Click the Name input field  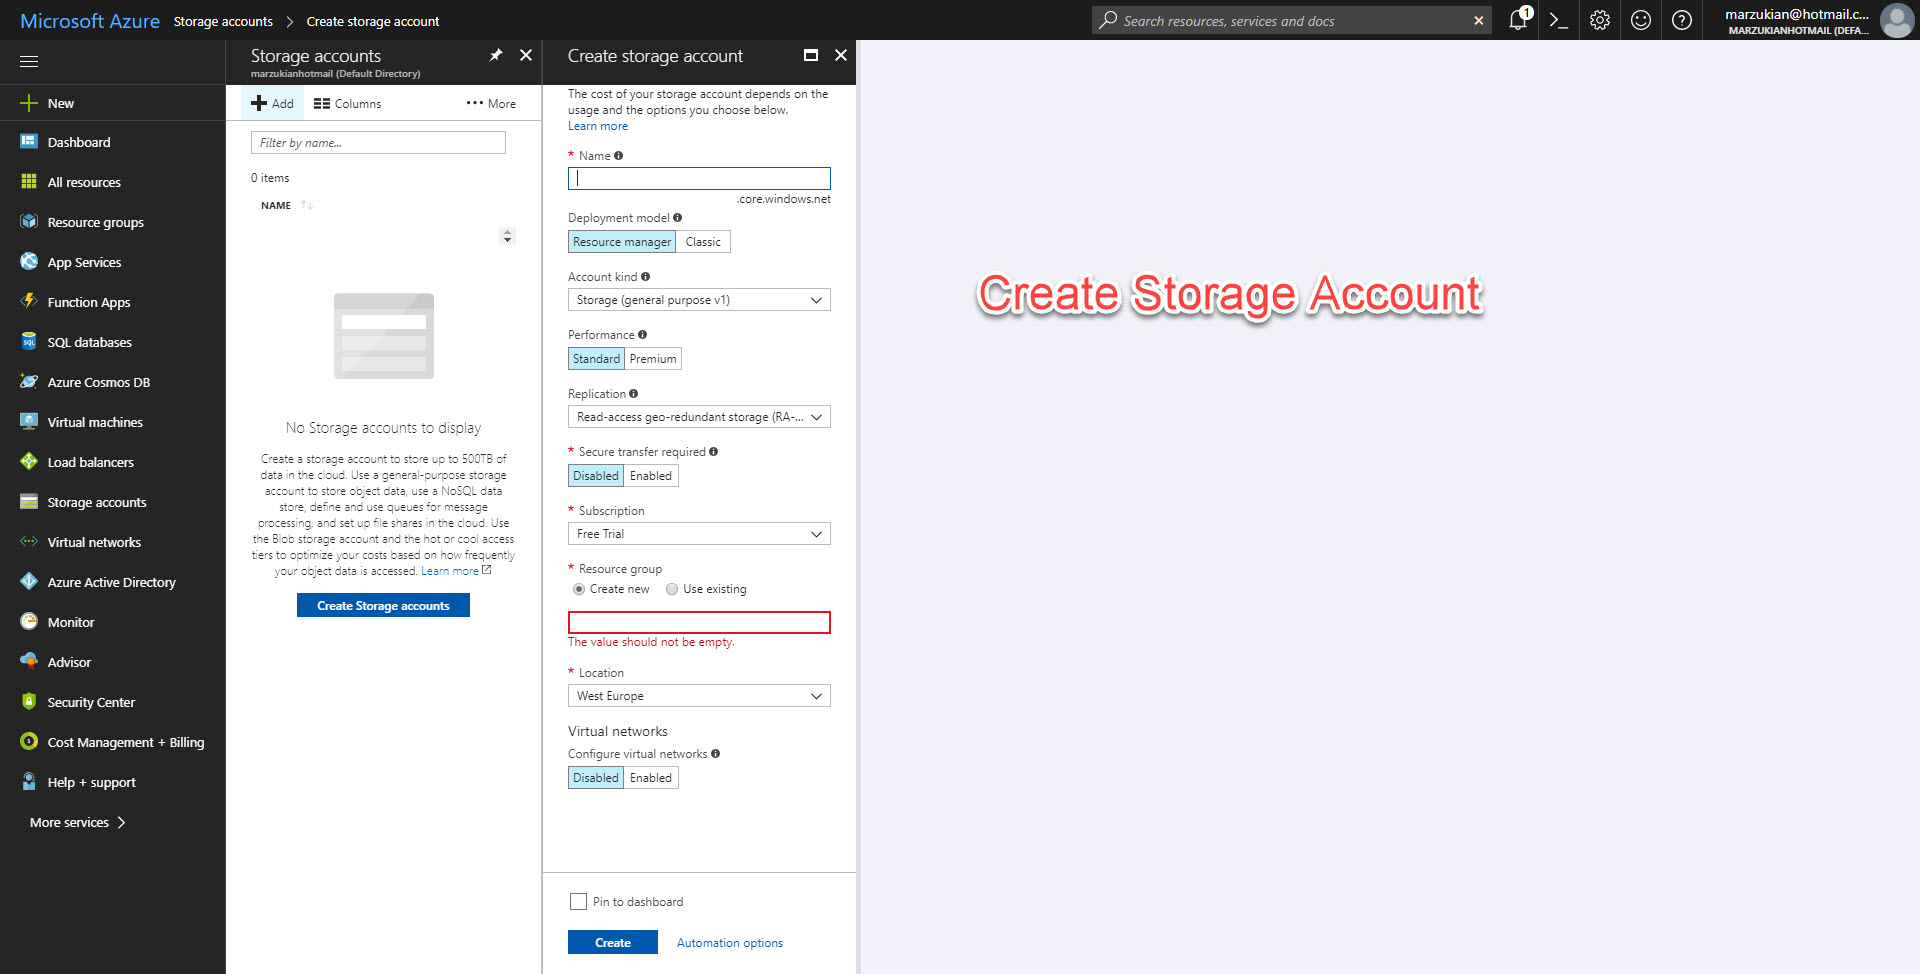[698, 177]
